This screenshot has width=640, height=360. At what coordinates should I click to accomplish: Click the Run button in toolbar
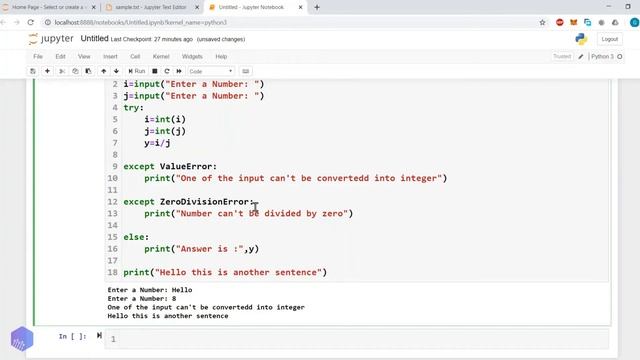pos(137,71)
